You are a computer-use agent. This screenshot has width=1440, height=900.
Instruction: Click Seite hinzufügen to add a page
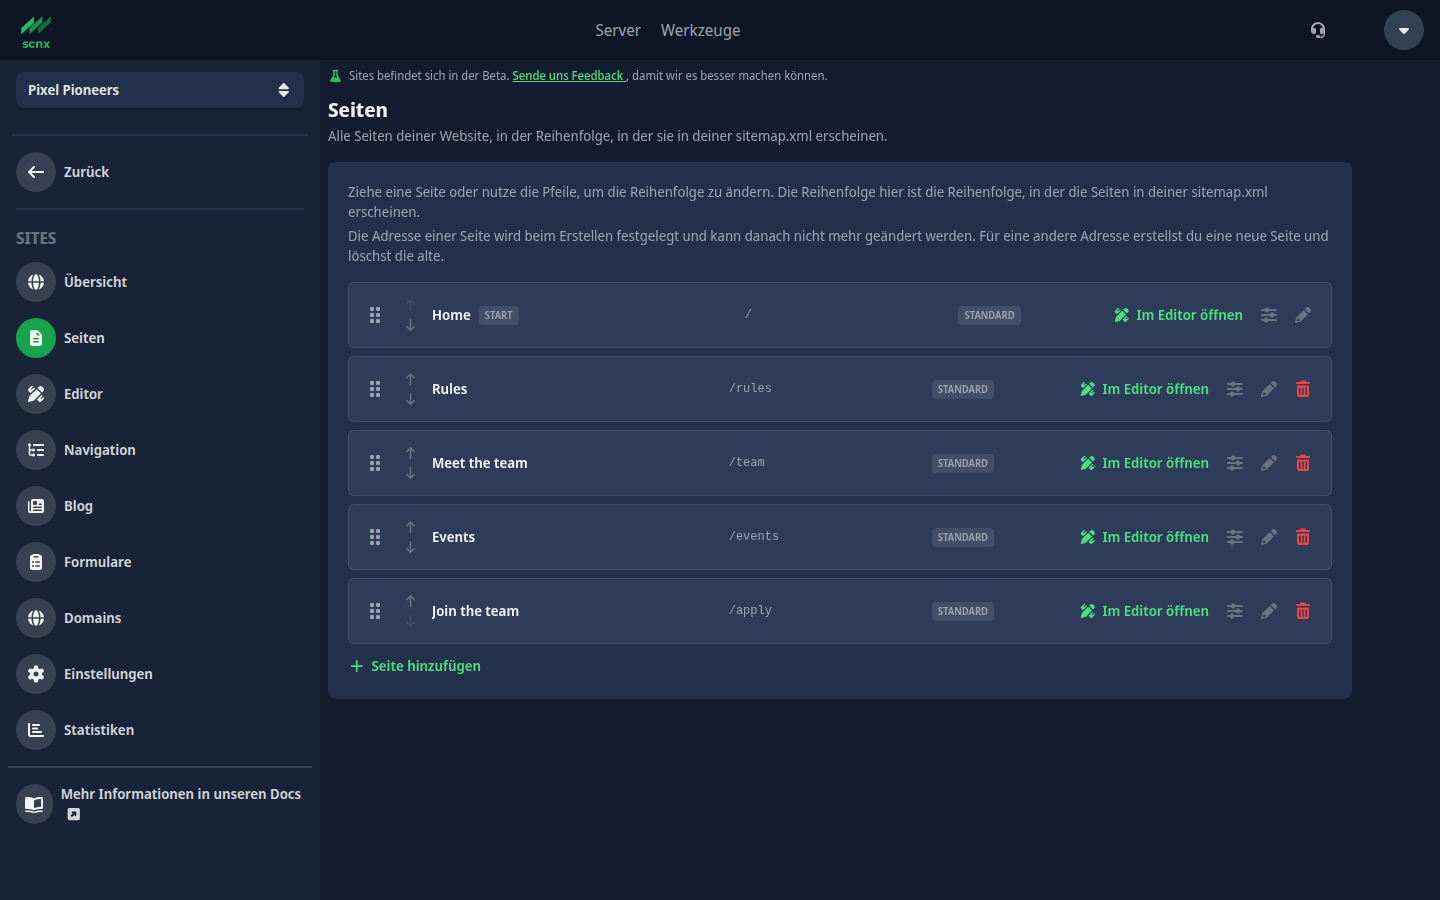point(415,666)
